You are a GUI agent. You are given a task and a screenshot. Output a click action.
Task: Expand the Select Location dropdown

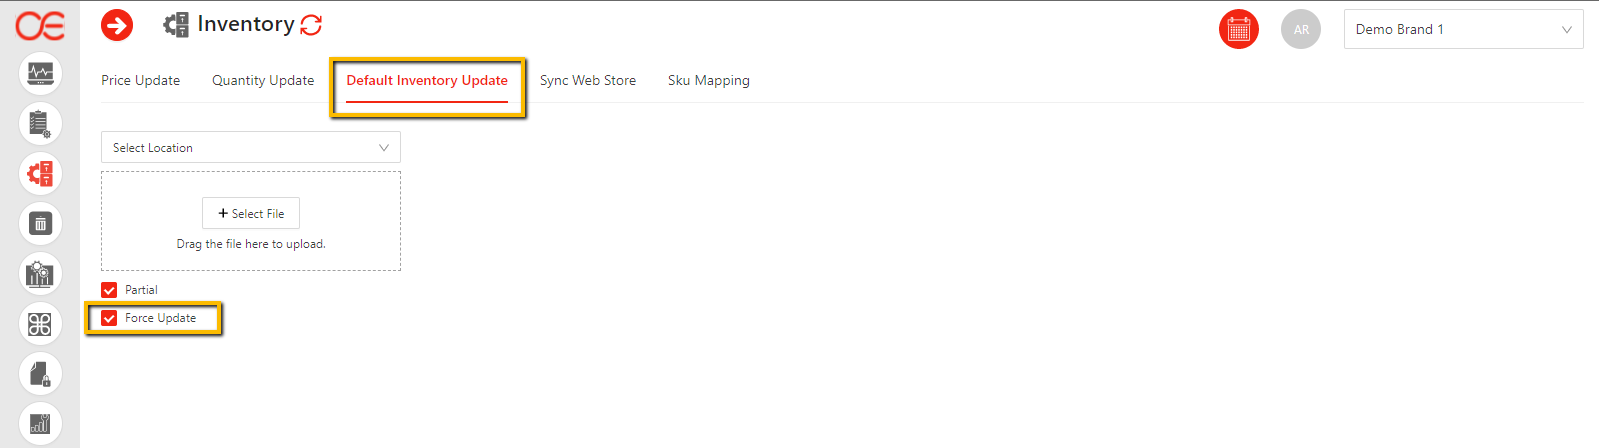250,147
